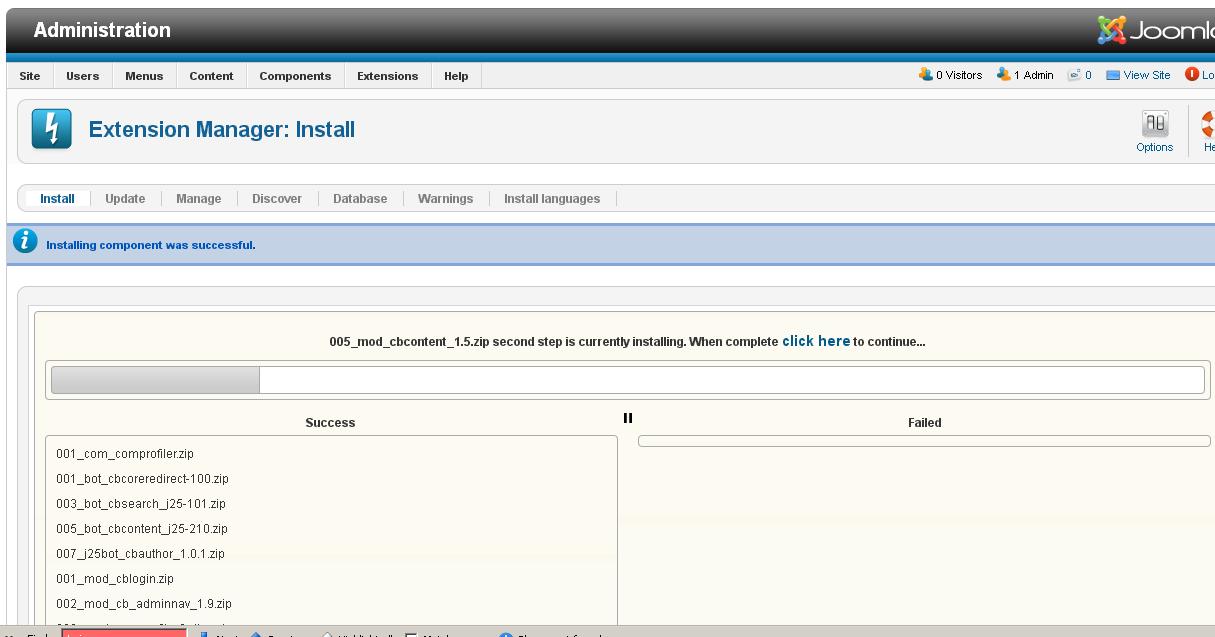The height and width of the screenshot is (637, 1215).
Task: Click the 1 Admin users icon
Action: 1004,75
